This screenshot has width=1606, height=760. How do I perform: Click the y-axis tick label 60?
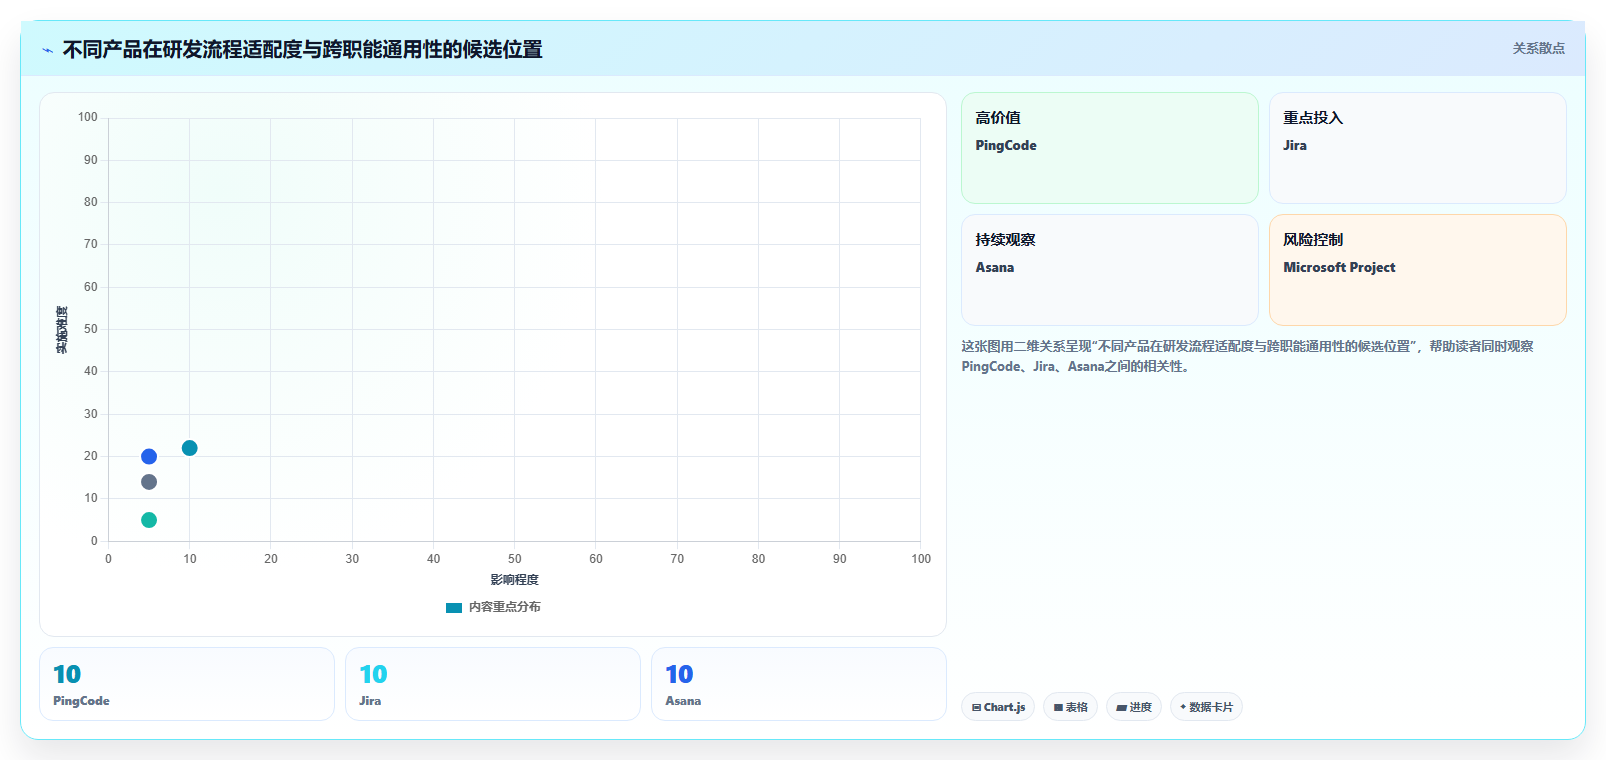(x=91, y=287)
